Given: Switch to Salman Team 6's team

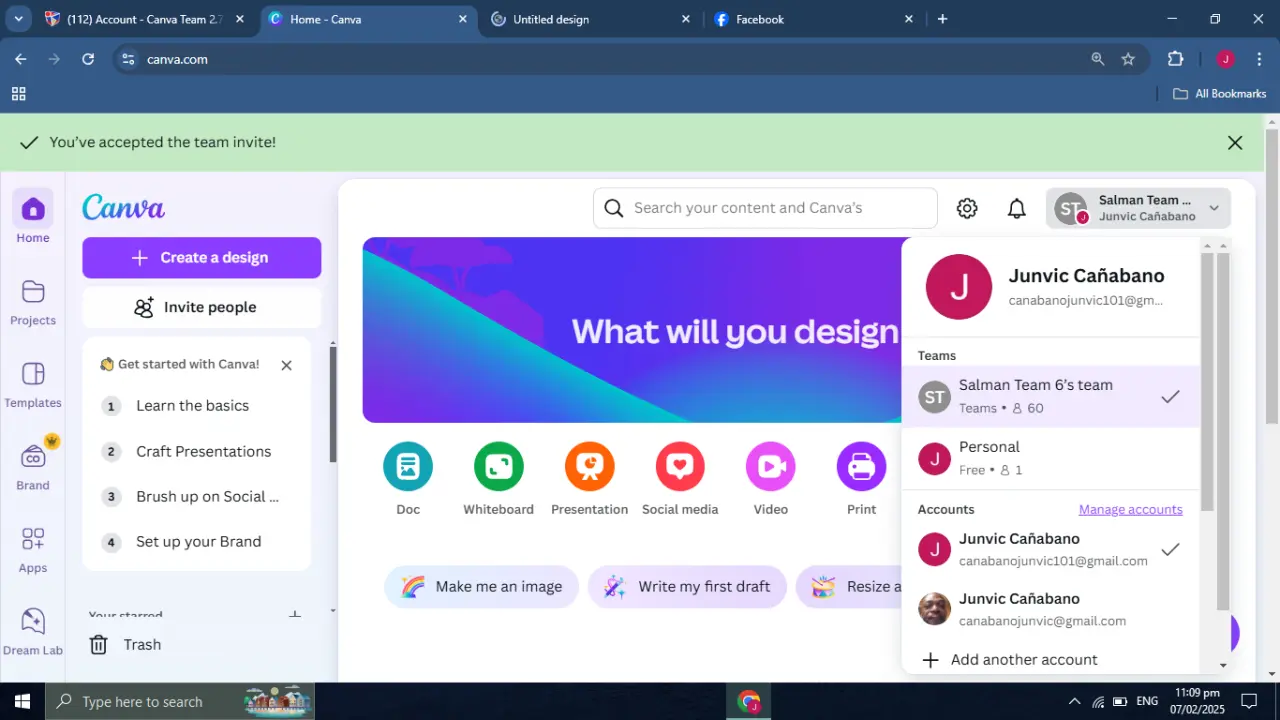Looking at the screenshot, I should point(1051,396).
